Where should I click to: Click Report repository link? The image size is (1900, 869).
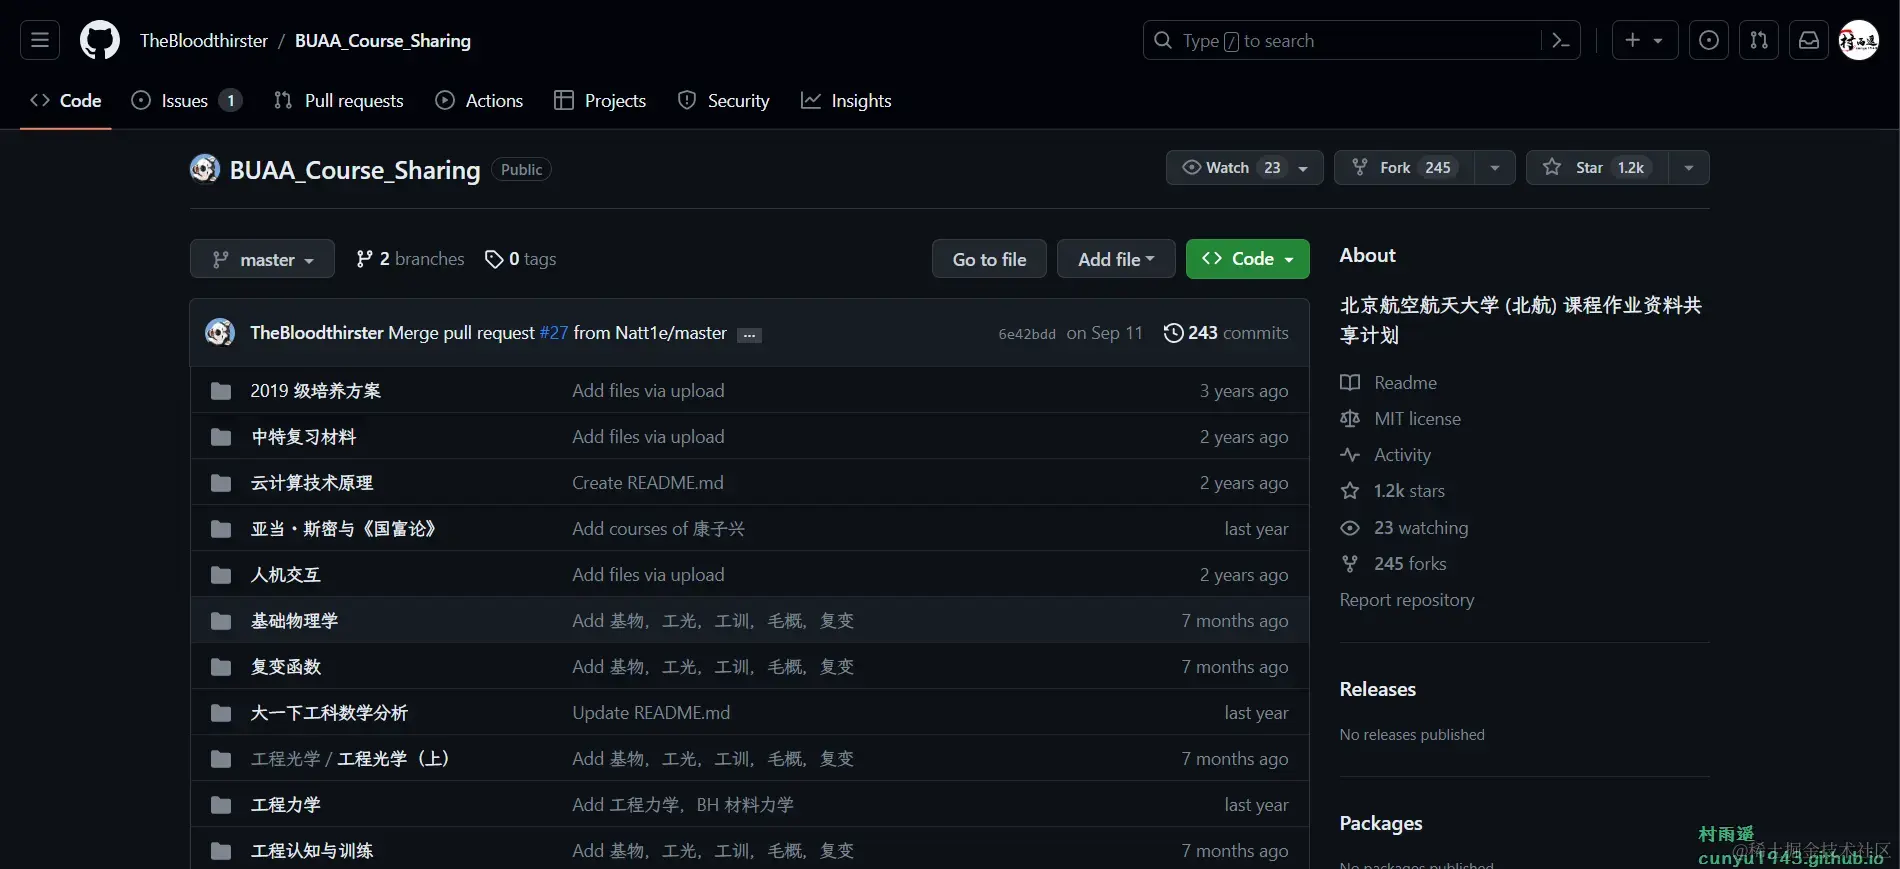click(1407, 600)
